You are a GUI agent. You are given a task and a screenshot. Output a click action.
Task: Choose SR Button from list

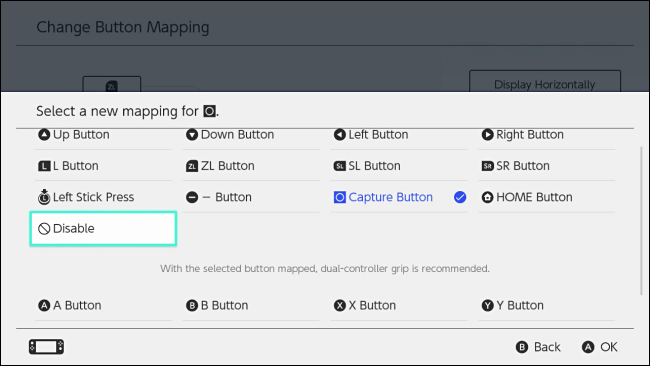point(546,166)
